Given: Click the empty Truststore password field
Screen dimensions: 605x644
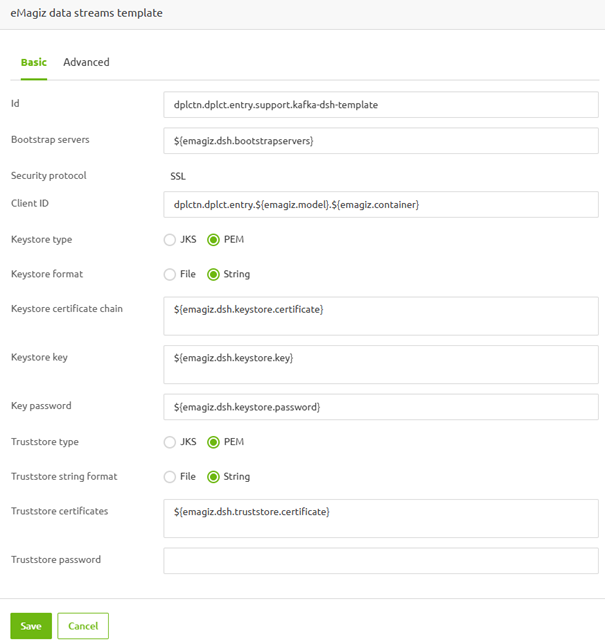Looking at the screenshot, I should (x=381, y=561).
